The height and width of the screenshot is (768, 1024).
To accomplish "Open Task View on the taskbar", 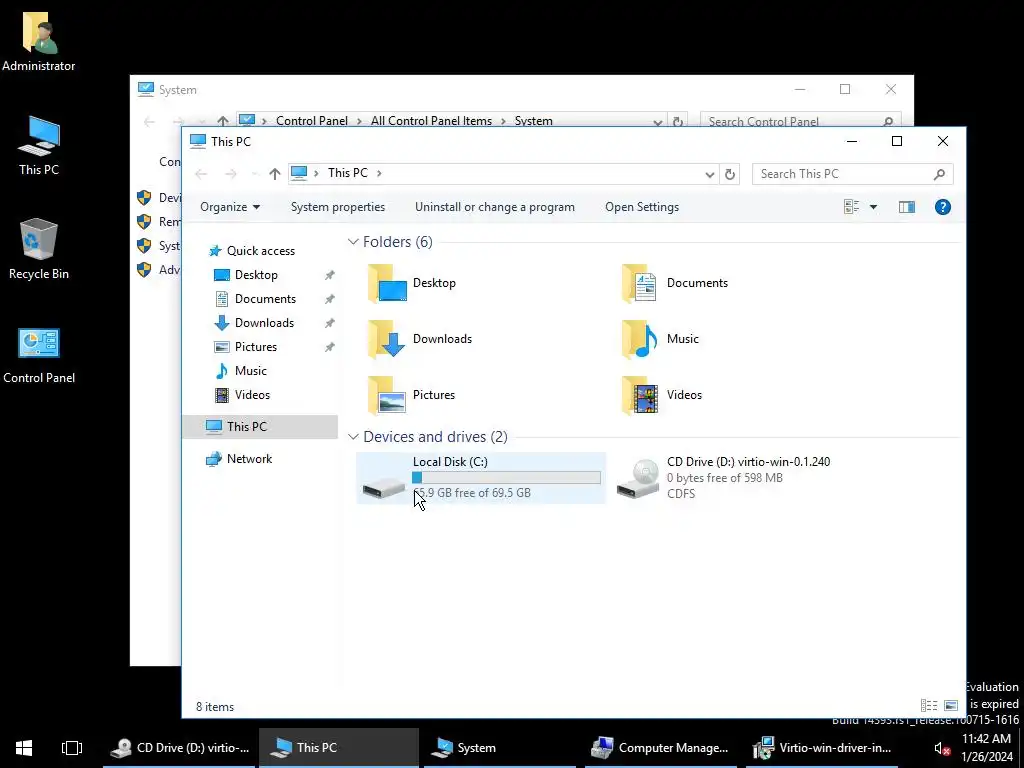I will click(72, 748).
